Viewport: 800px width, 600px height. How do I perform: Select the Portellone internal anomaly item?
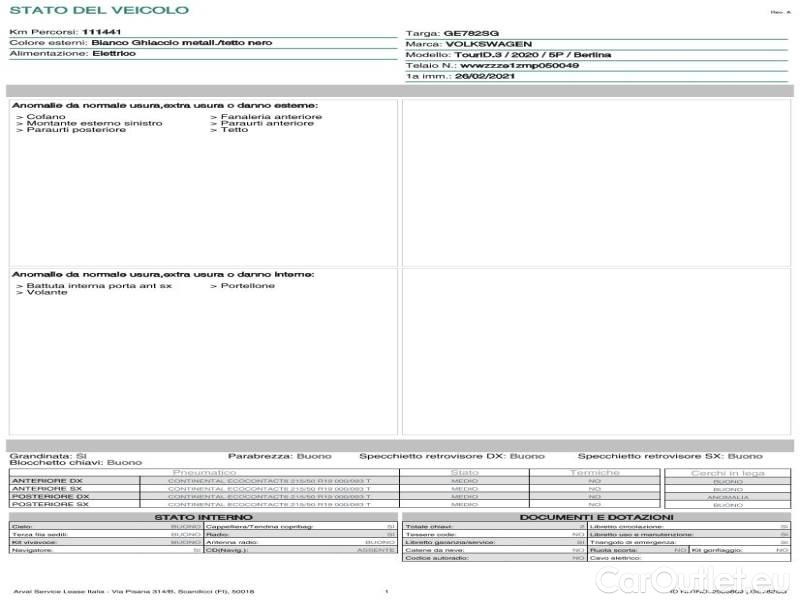pyautogui.click(x=247, y=286)
